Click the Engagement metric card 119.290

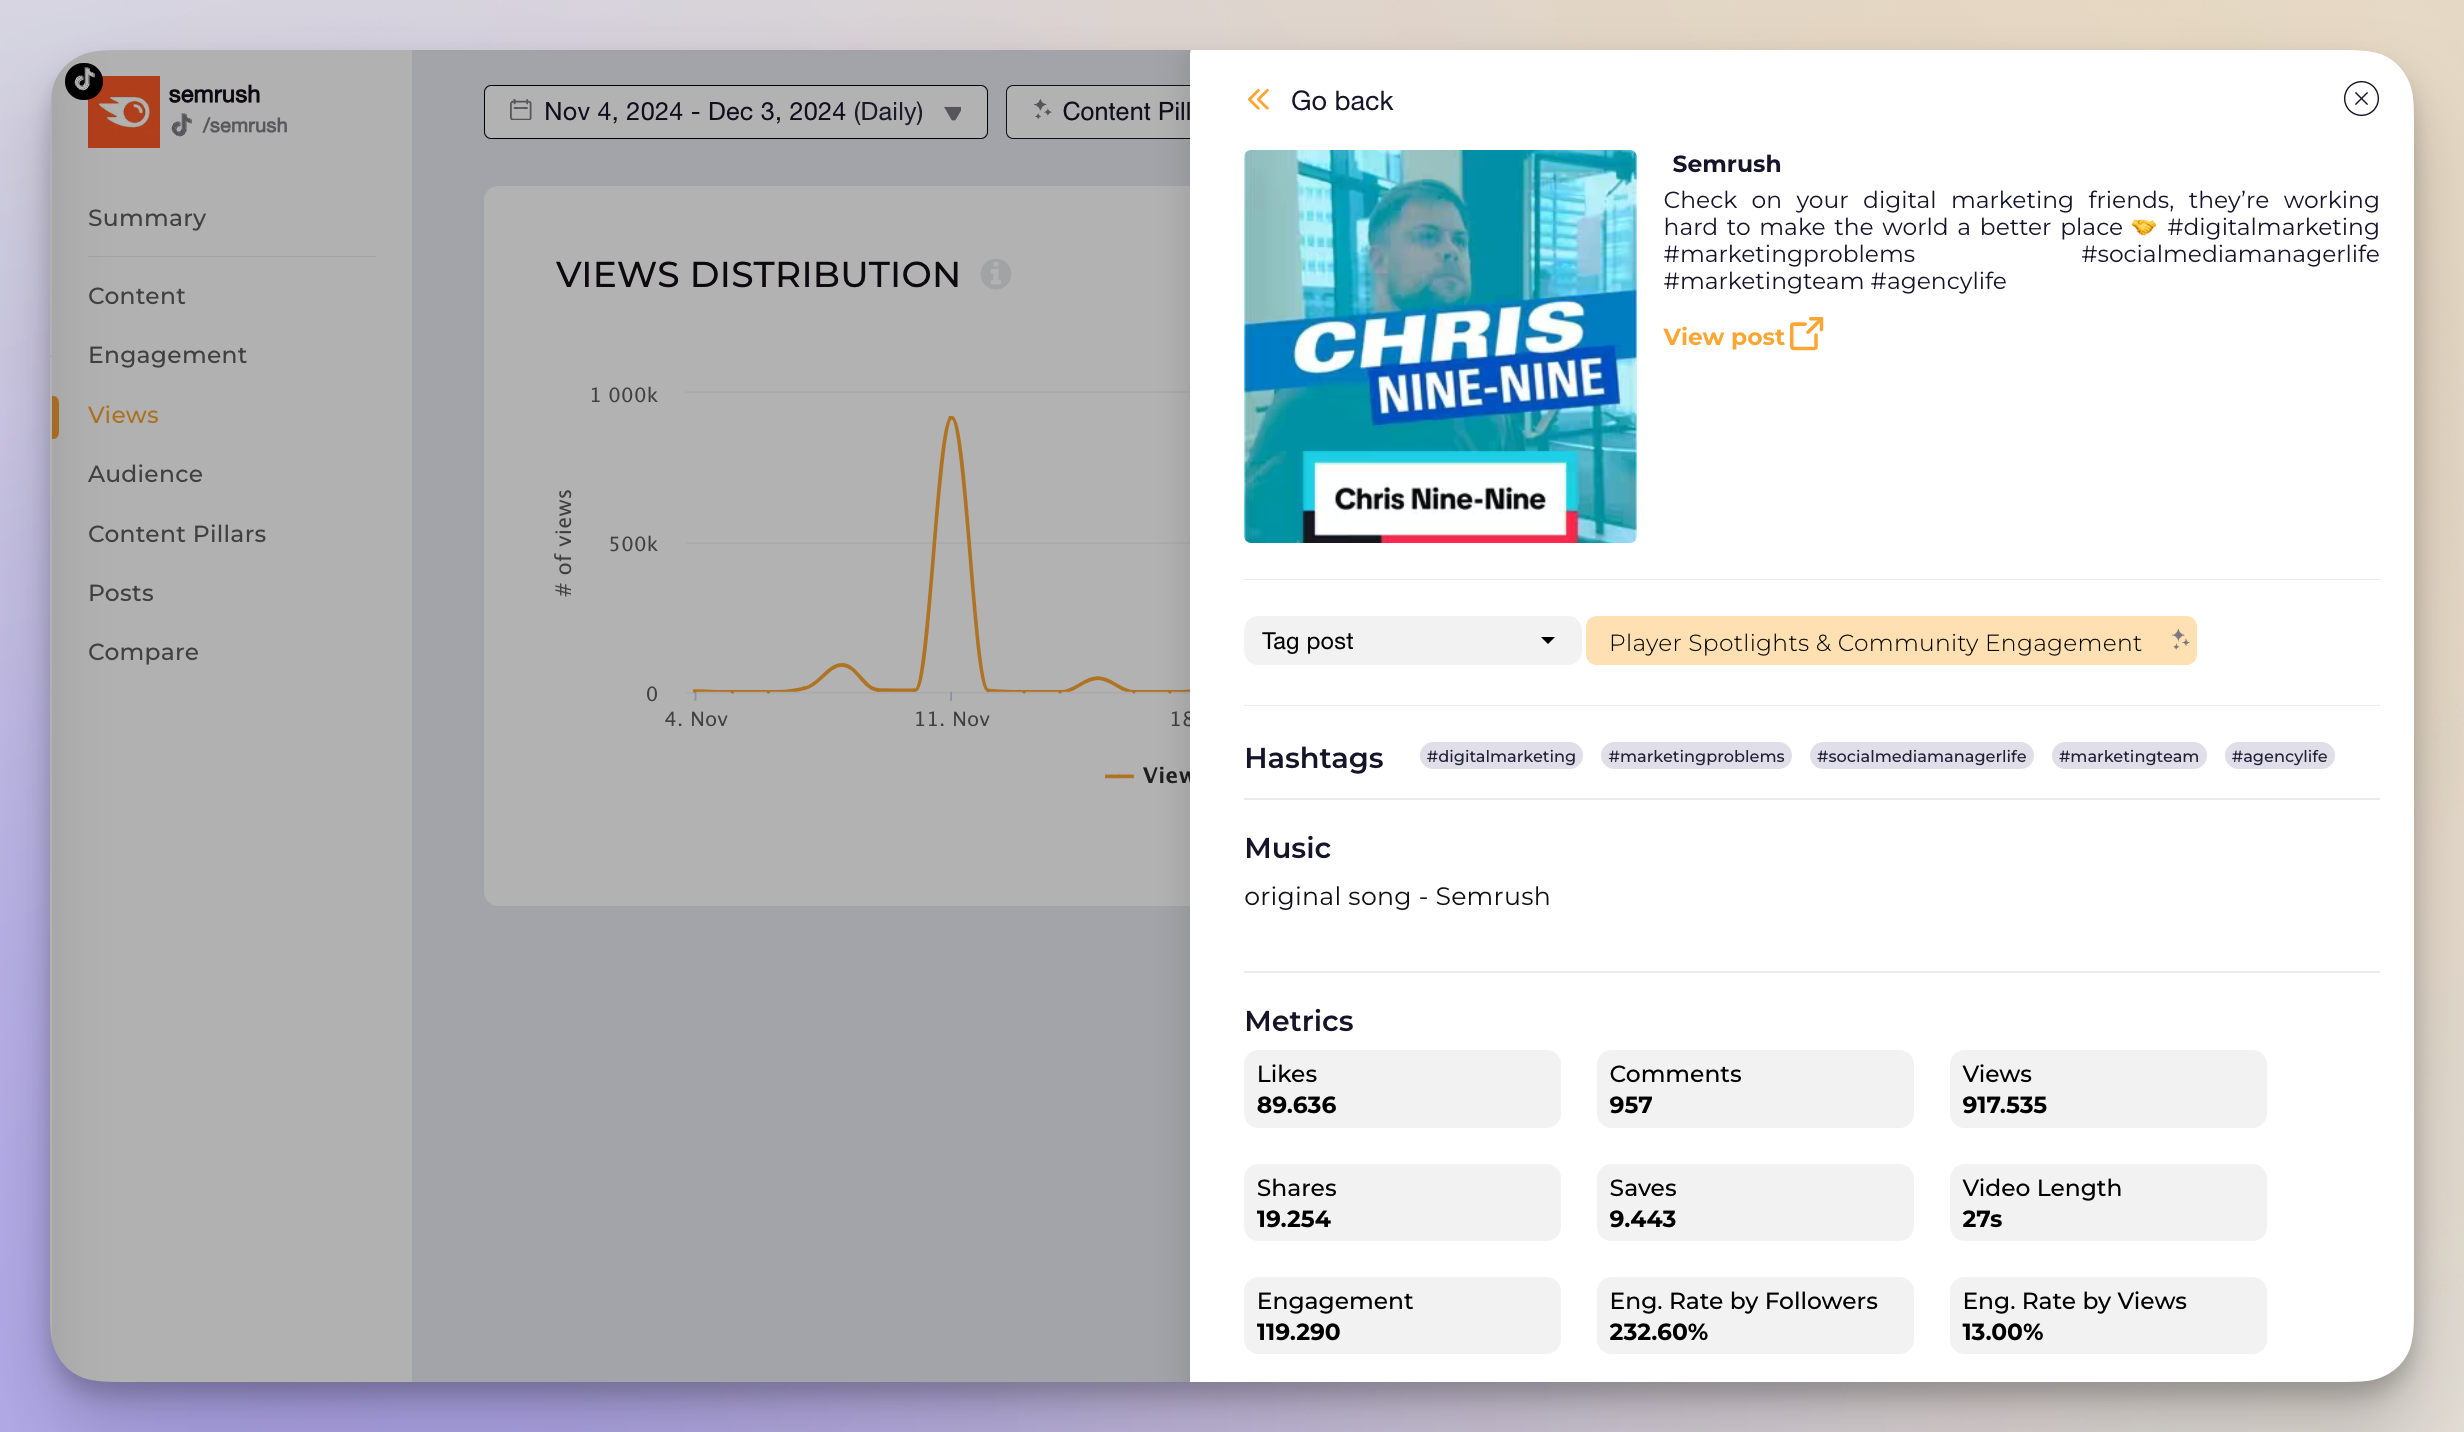click(1402, 1316)
